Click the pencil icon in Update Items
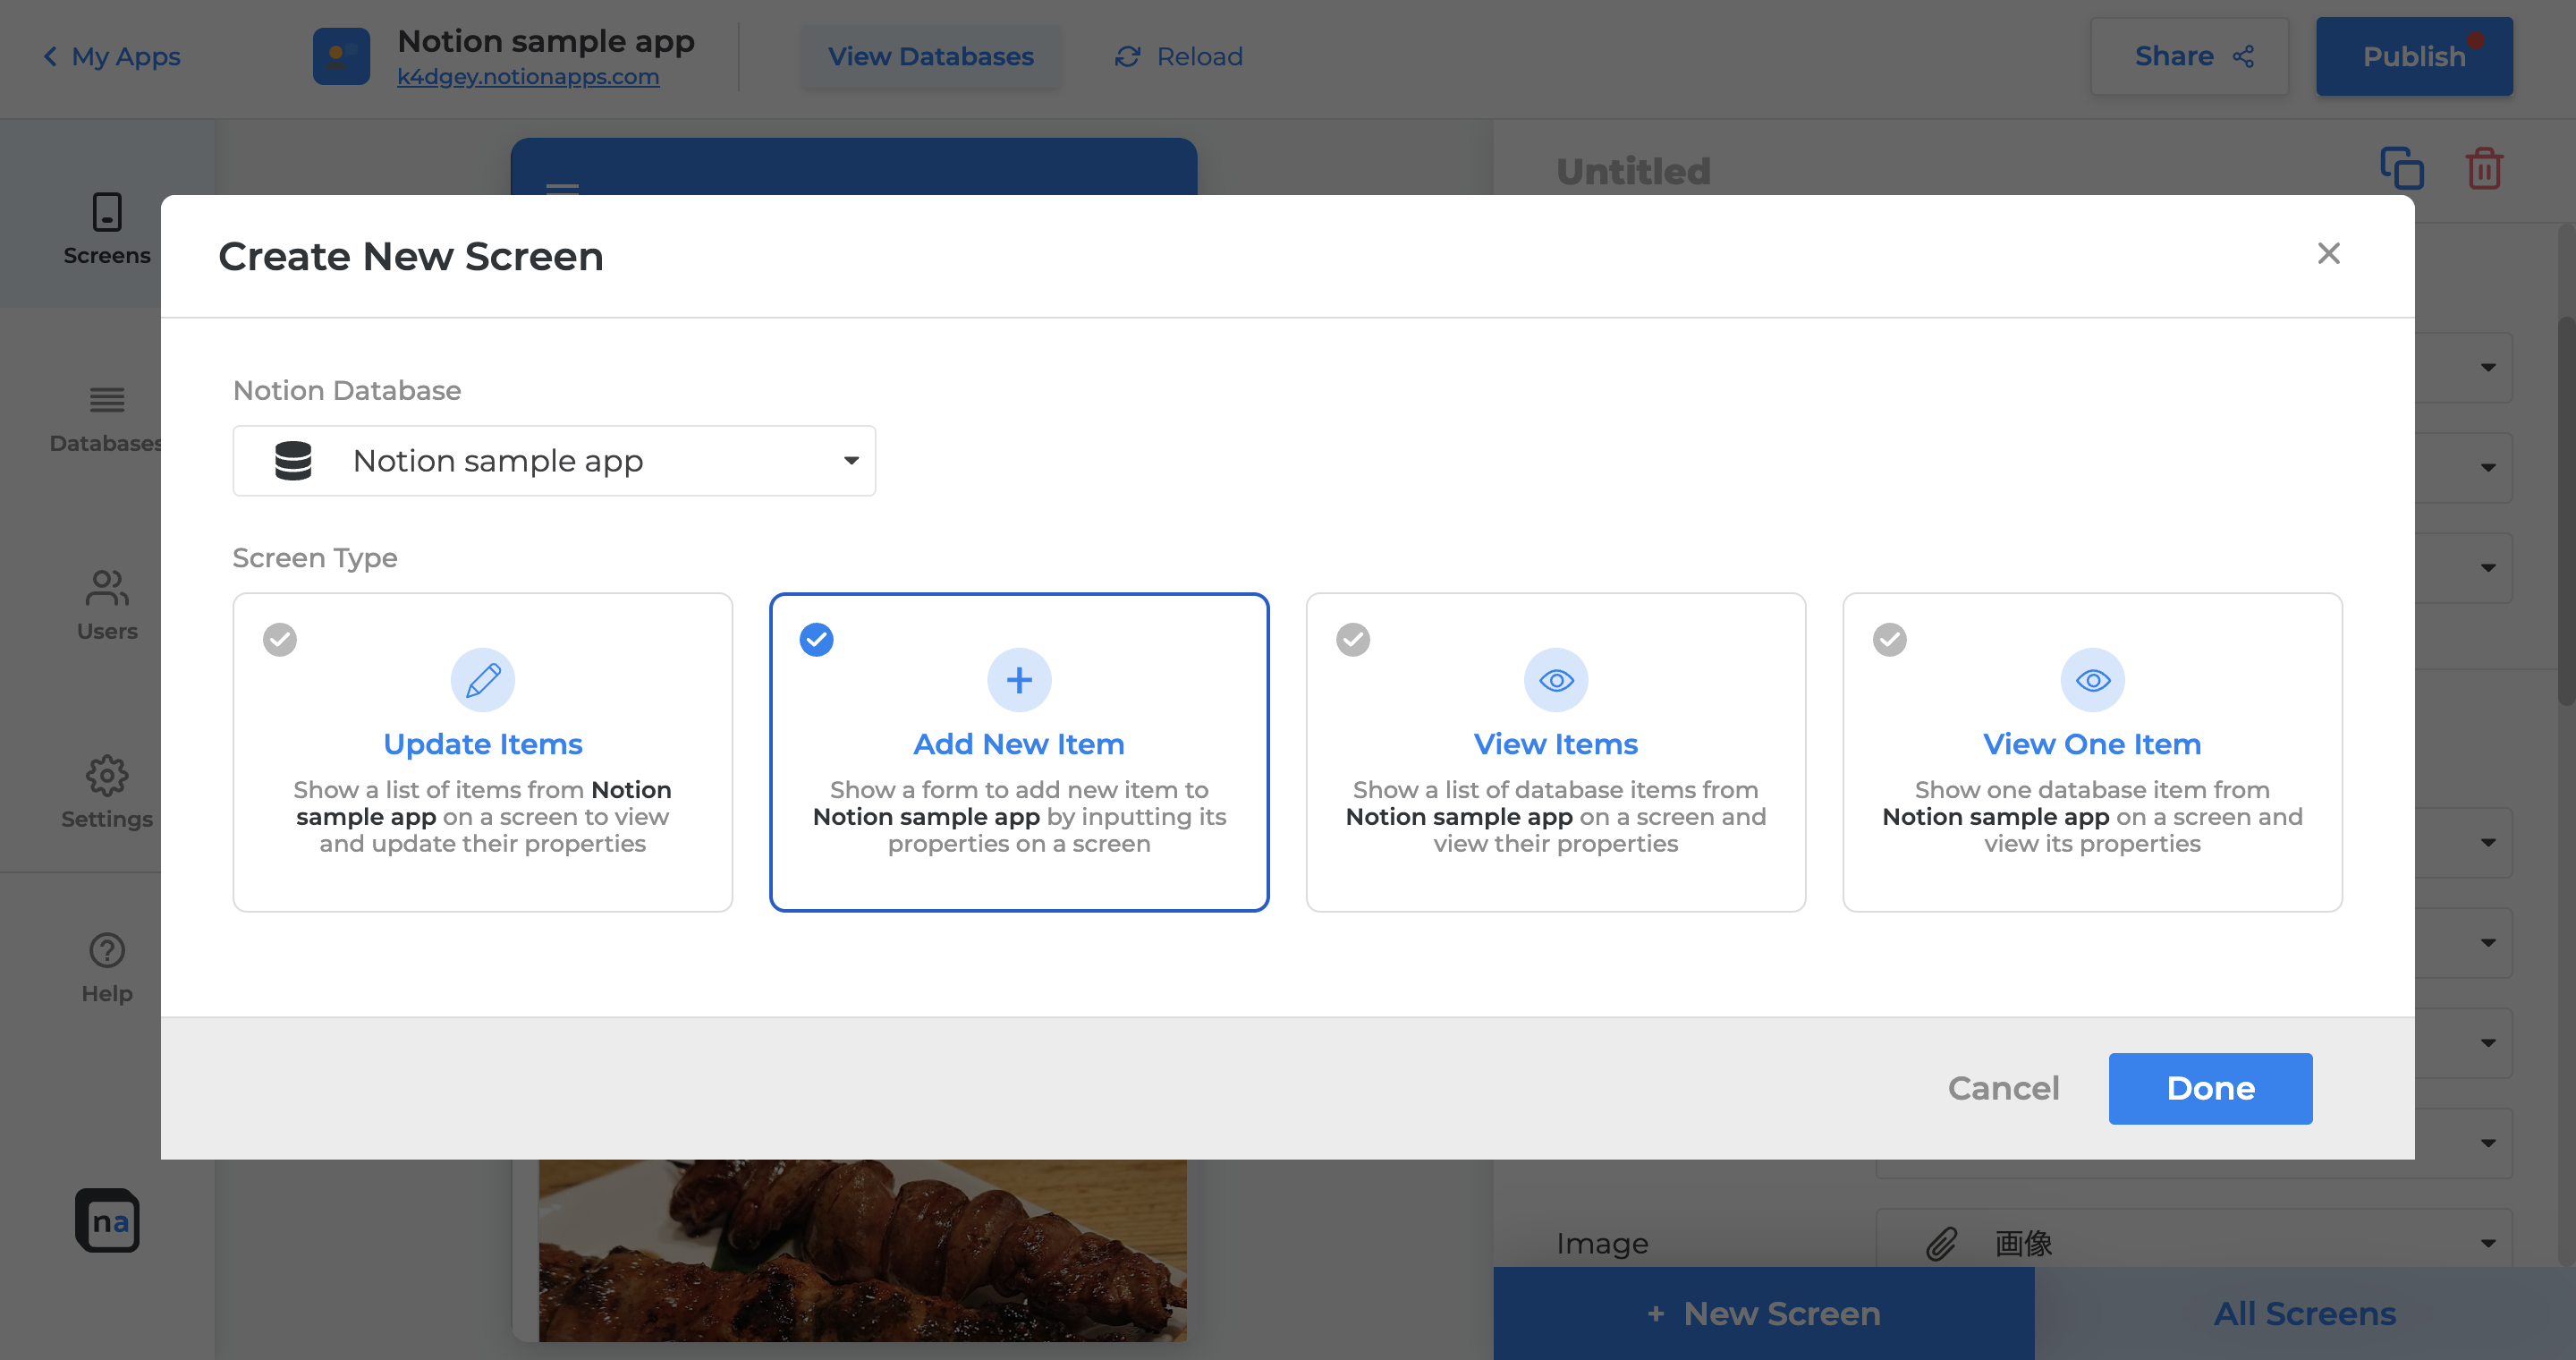The width and height of the screenshot is (2576, 1360). [x=483, y=680]
